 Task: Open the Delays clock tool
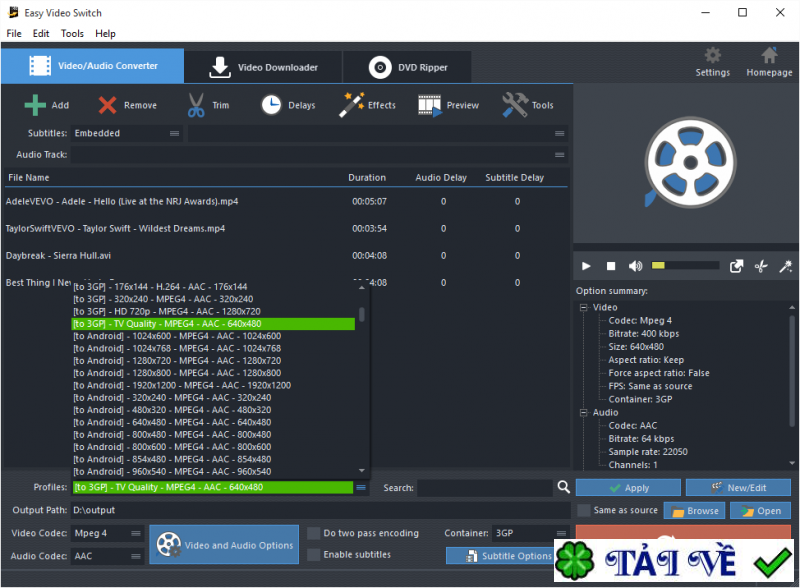pos(271,105)
